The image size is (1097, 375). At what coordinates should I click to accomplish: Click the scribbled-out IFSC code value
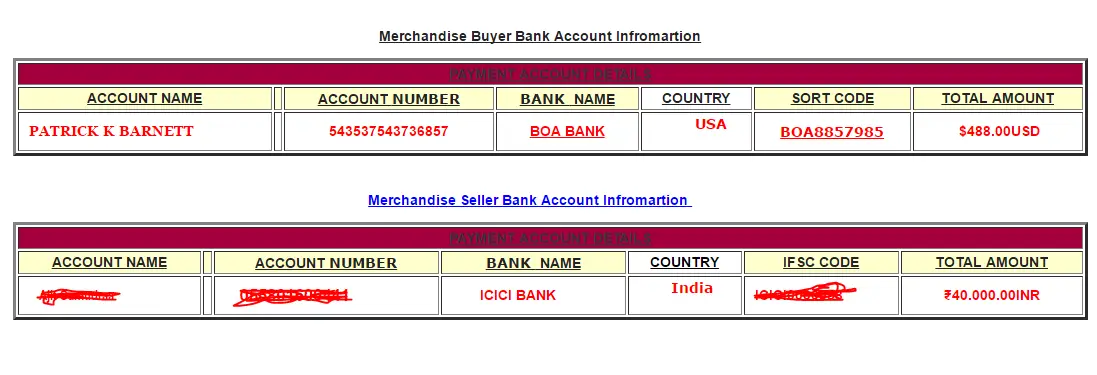805,294
